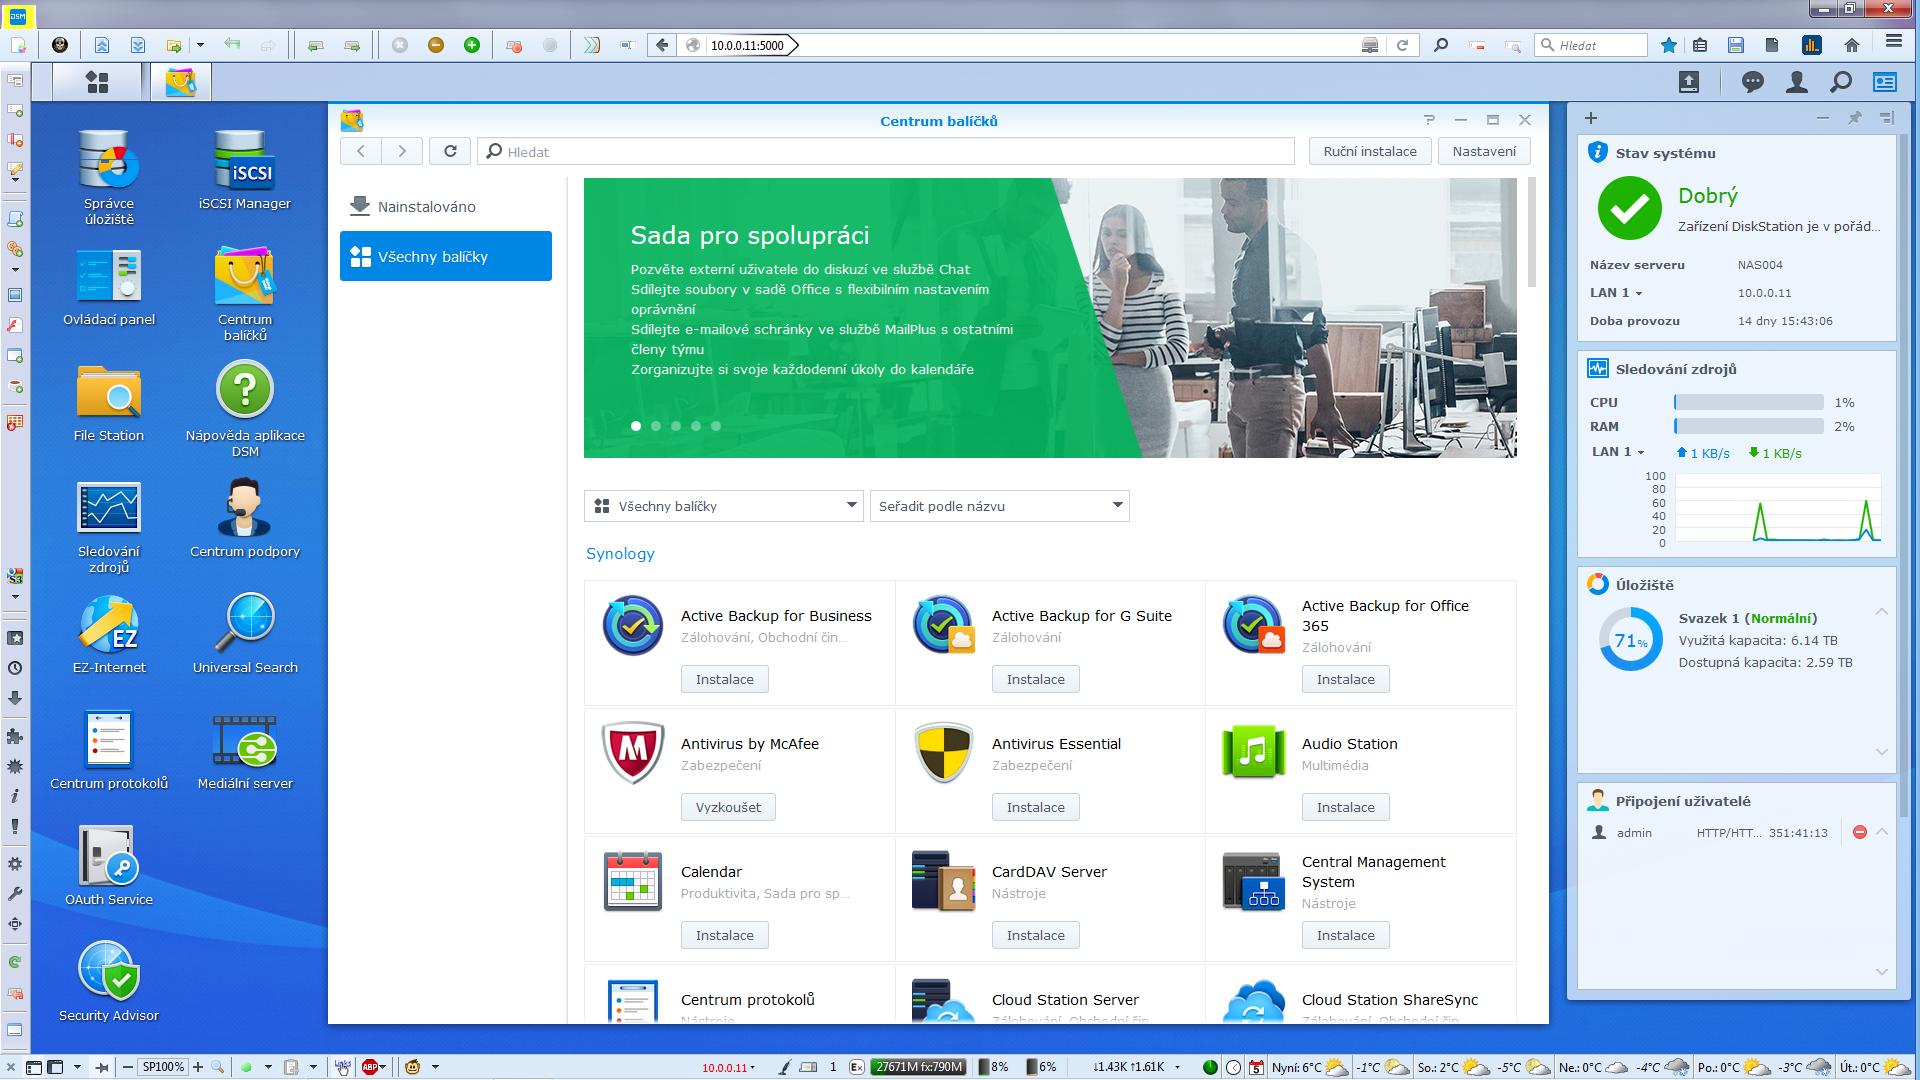Click Calendar package icon
Screen dimensions: 1920x1080
coord(633,881)
